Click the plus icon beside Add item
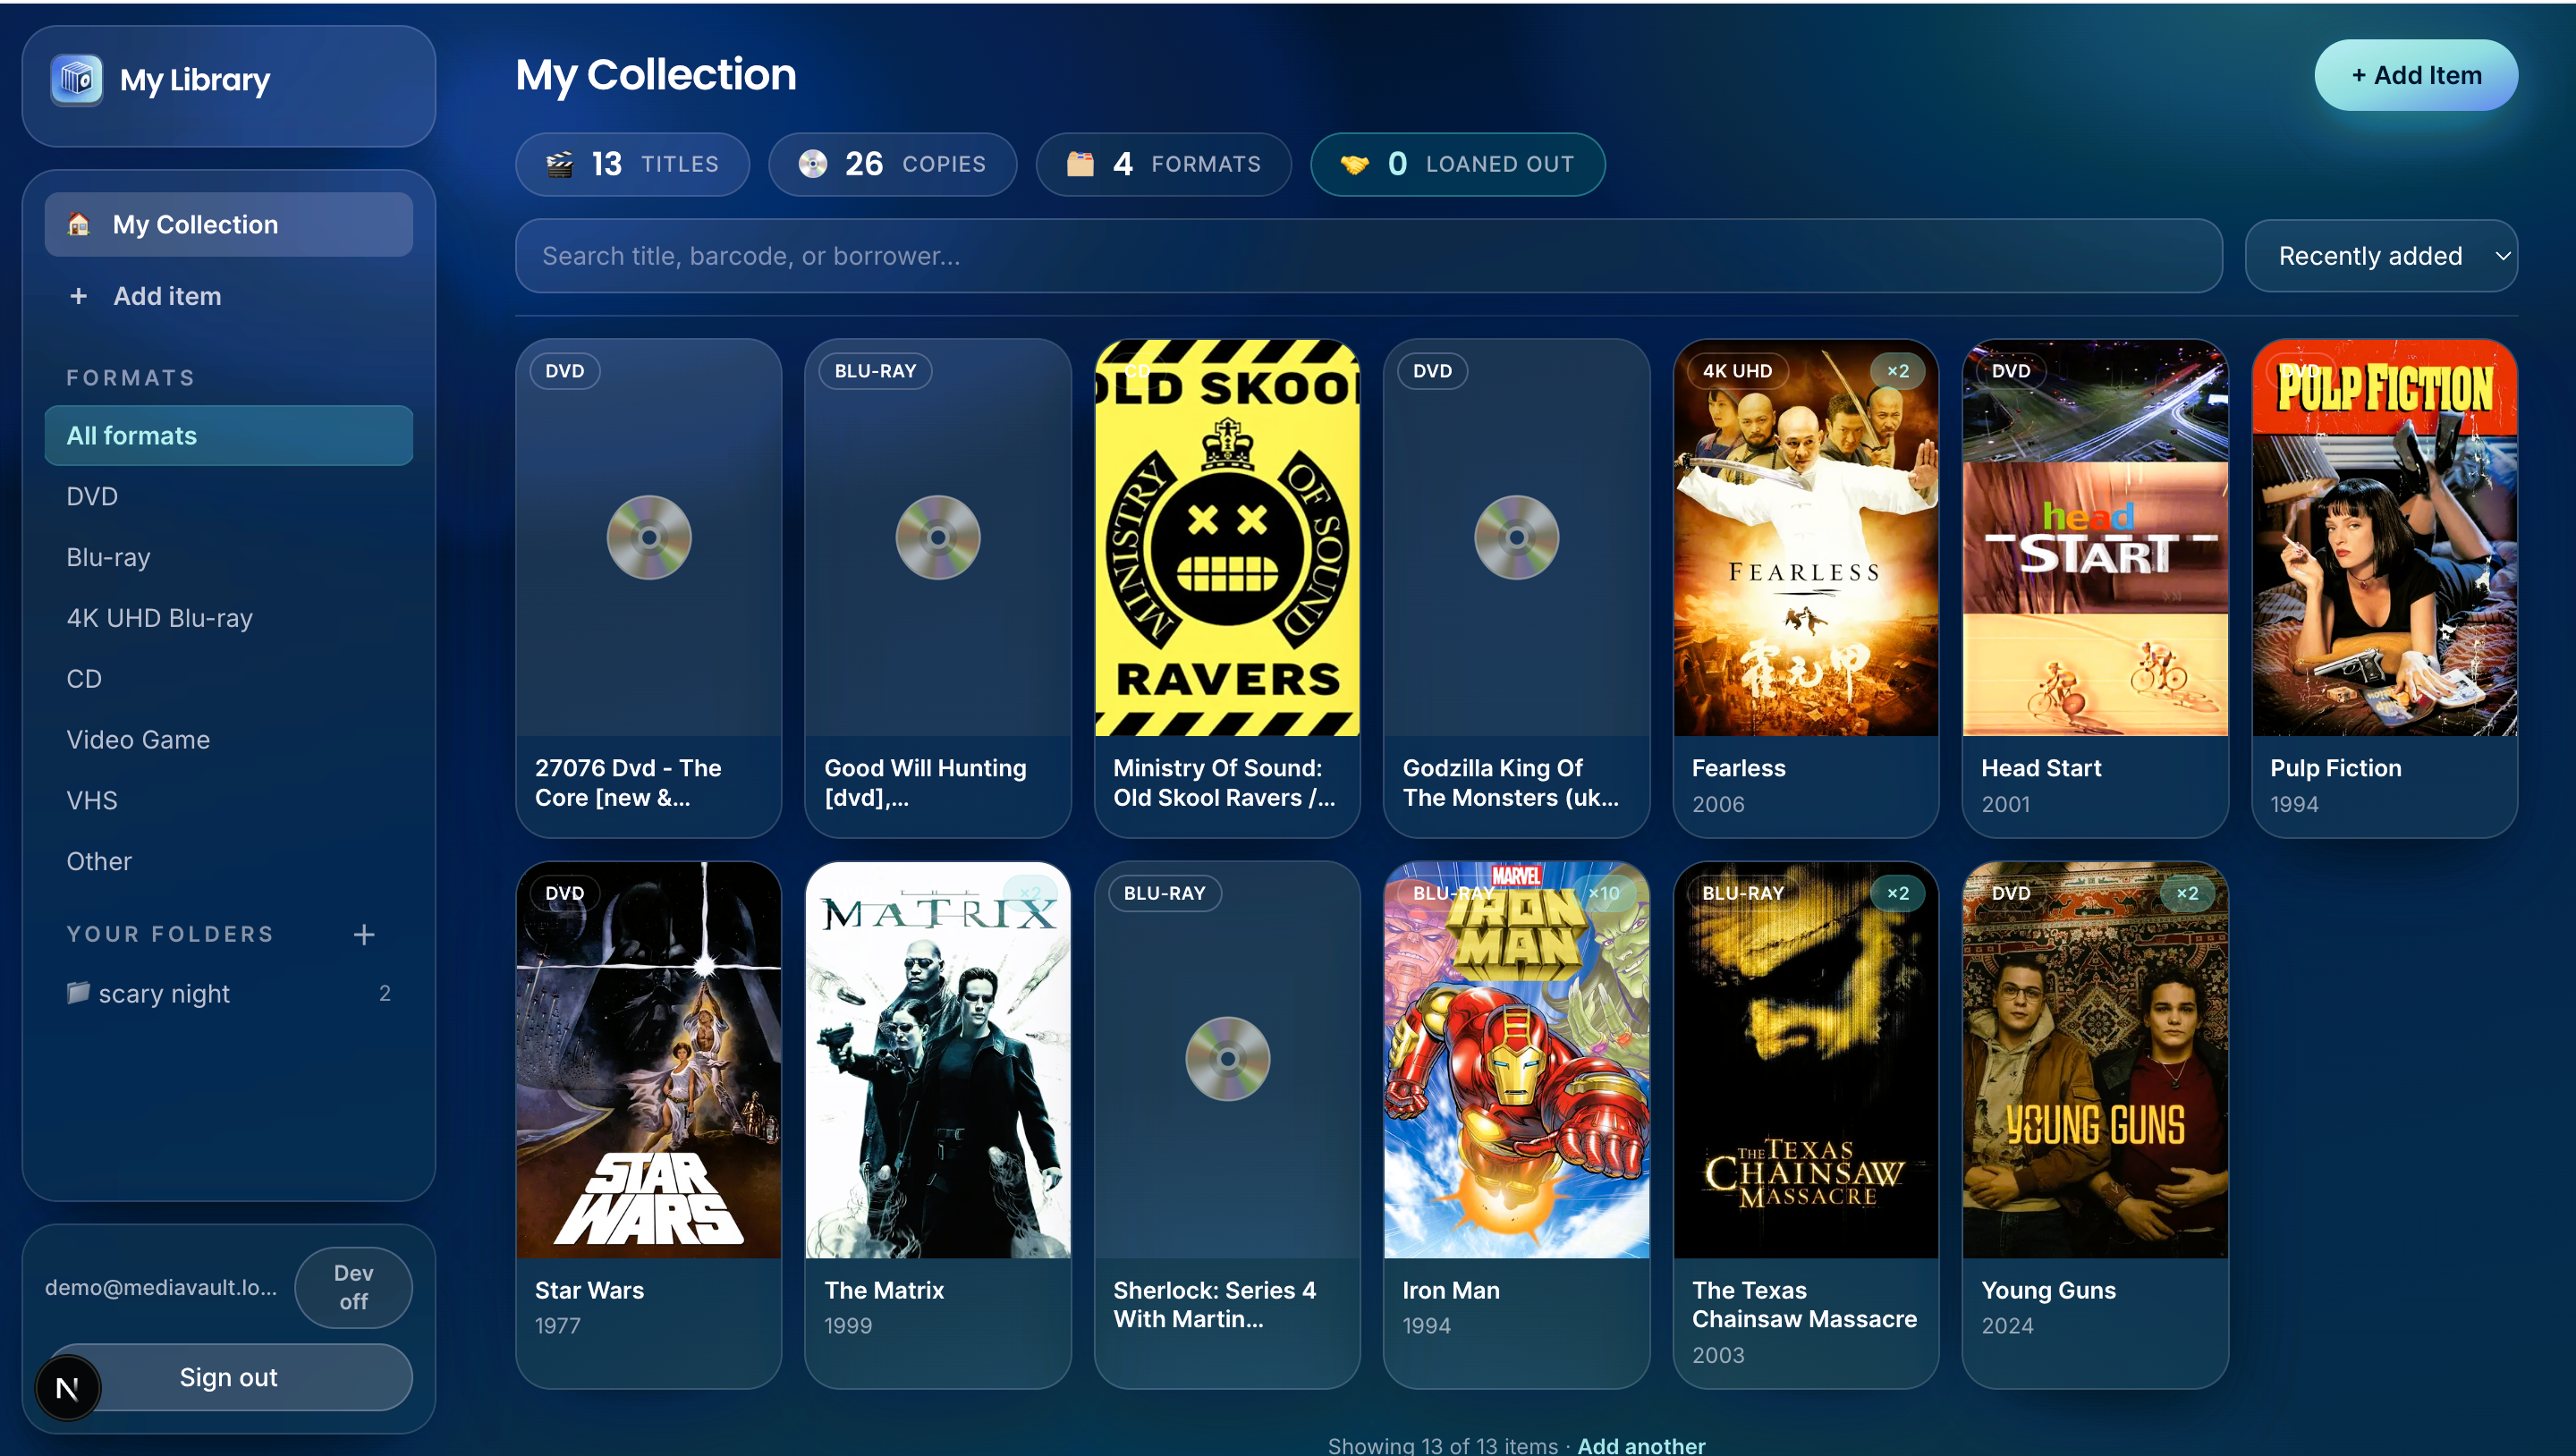The width and height of the screenshot is (2576, 1456). coord(78,296)
